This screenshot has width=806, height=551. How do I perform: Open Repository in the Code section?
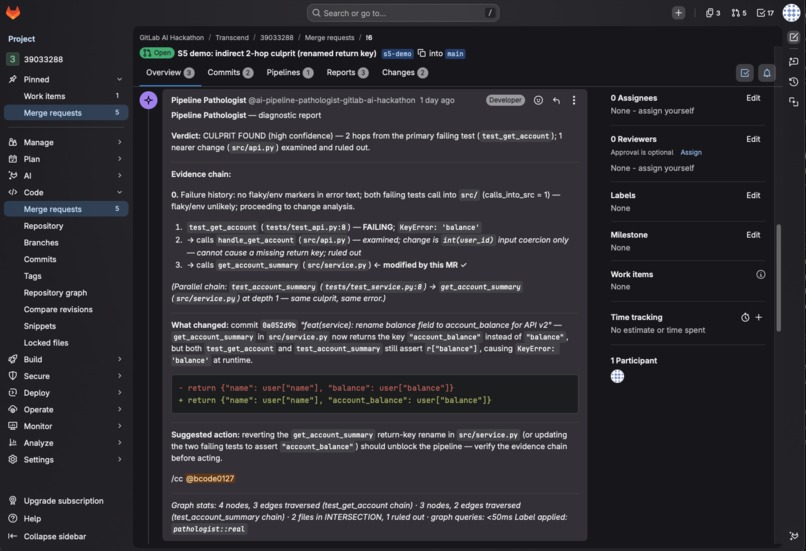pyautogui.click(x=66, y=226)
